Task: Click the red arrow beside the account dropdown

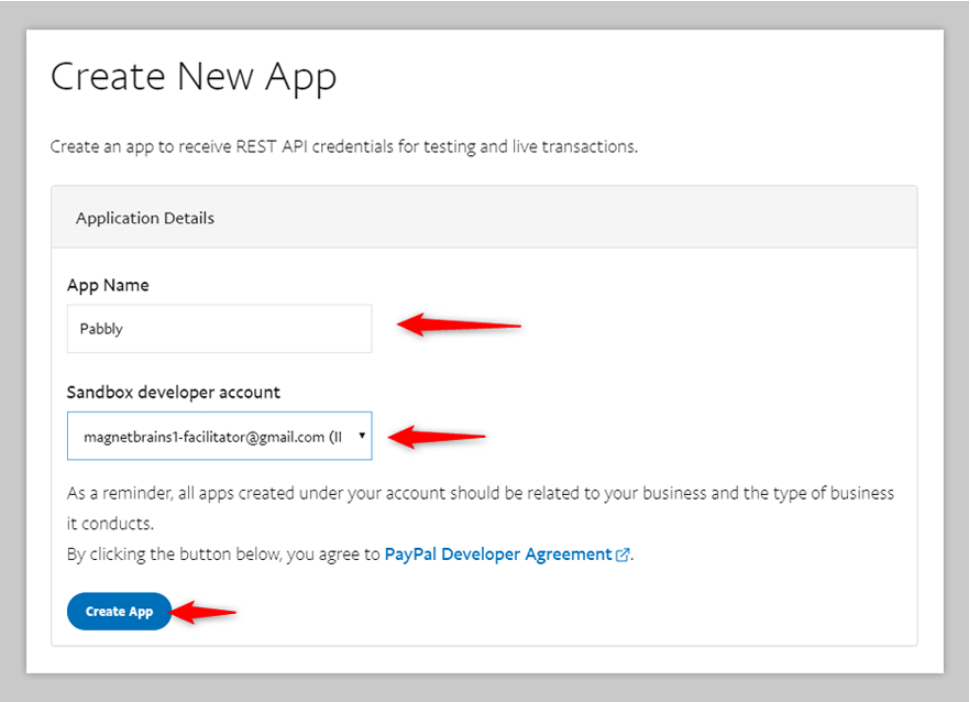Action: [437, 437]
